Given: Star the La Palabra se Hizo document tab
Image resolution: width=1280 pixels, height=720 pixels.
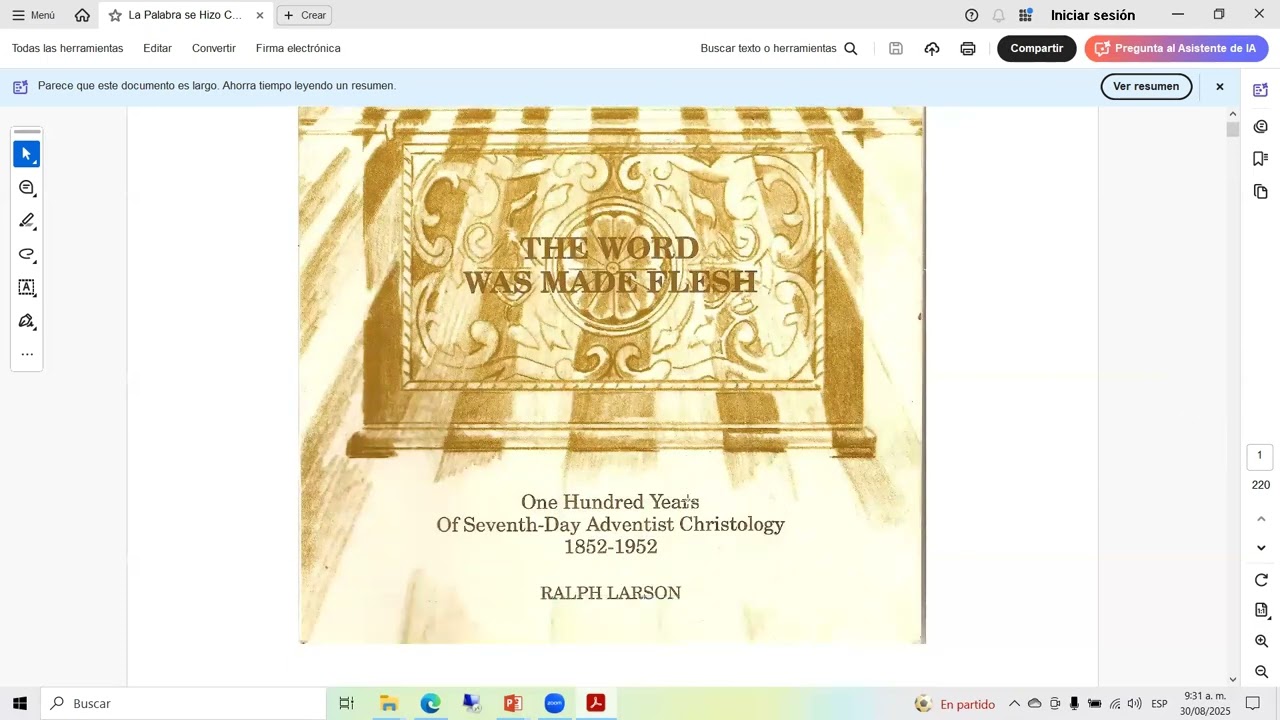Looking at the screenshot, I should pyautogui.click(x=115, y=15).
